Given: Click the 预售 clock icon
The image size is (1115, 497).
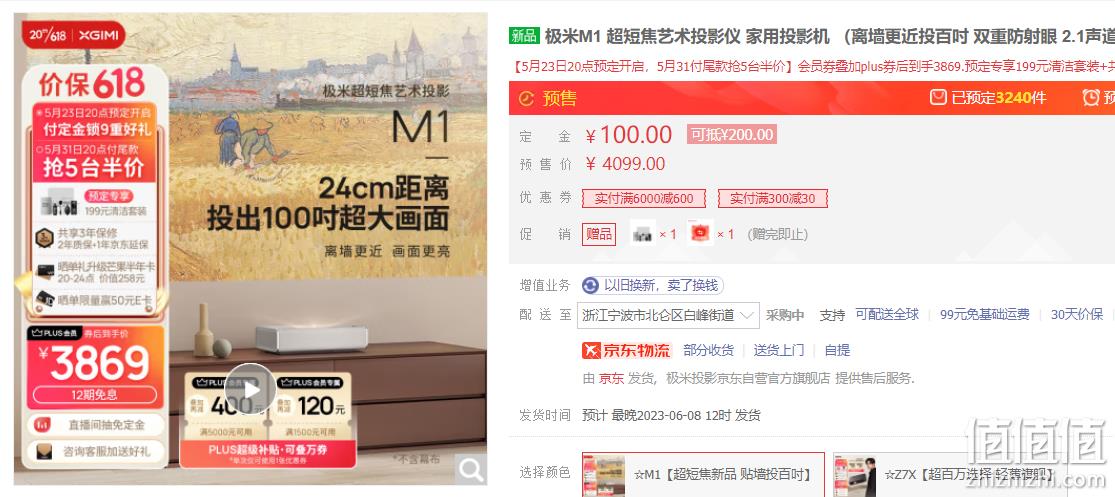Looking at the screenshot, I should (526, 99).
